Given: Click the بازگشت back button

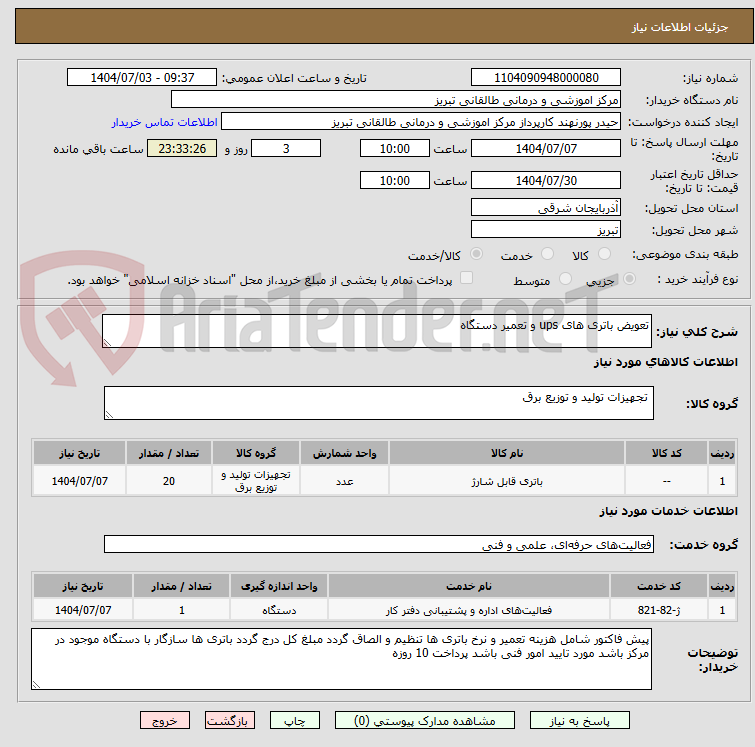Looking at the screenshot, I should tap(230, 721).
